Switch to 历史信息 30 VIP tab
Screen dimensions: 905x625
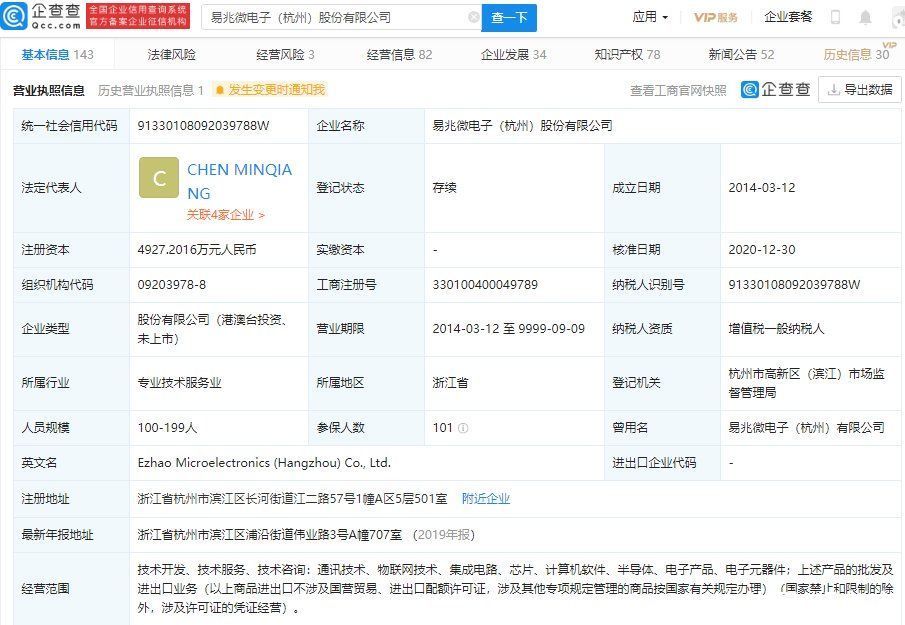click(857, 54)
